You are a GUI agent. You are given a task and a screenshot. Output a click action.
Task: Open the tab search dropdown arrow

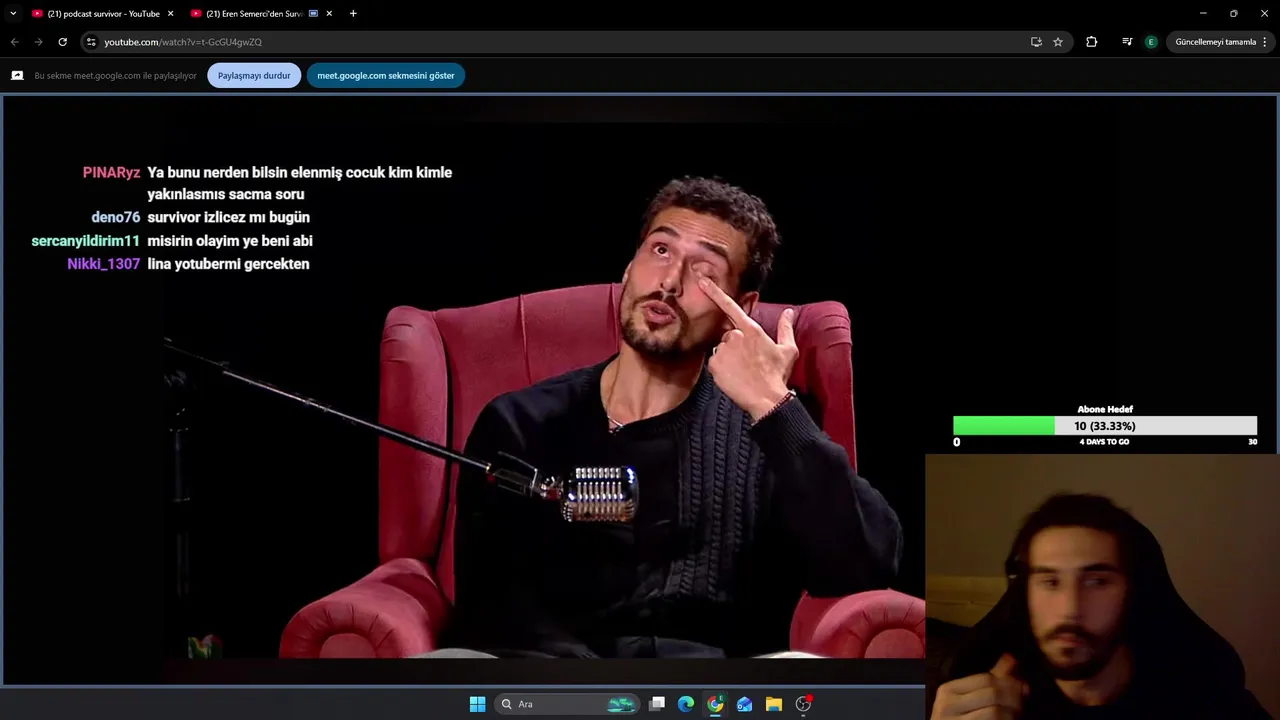coord(13,14)
